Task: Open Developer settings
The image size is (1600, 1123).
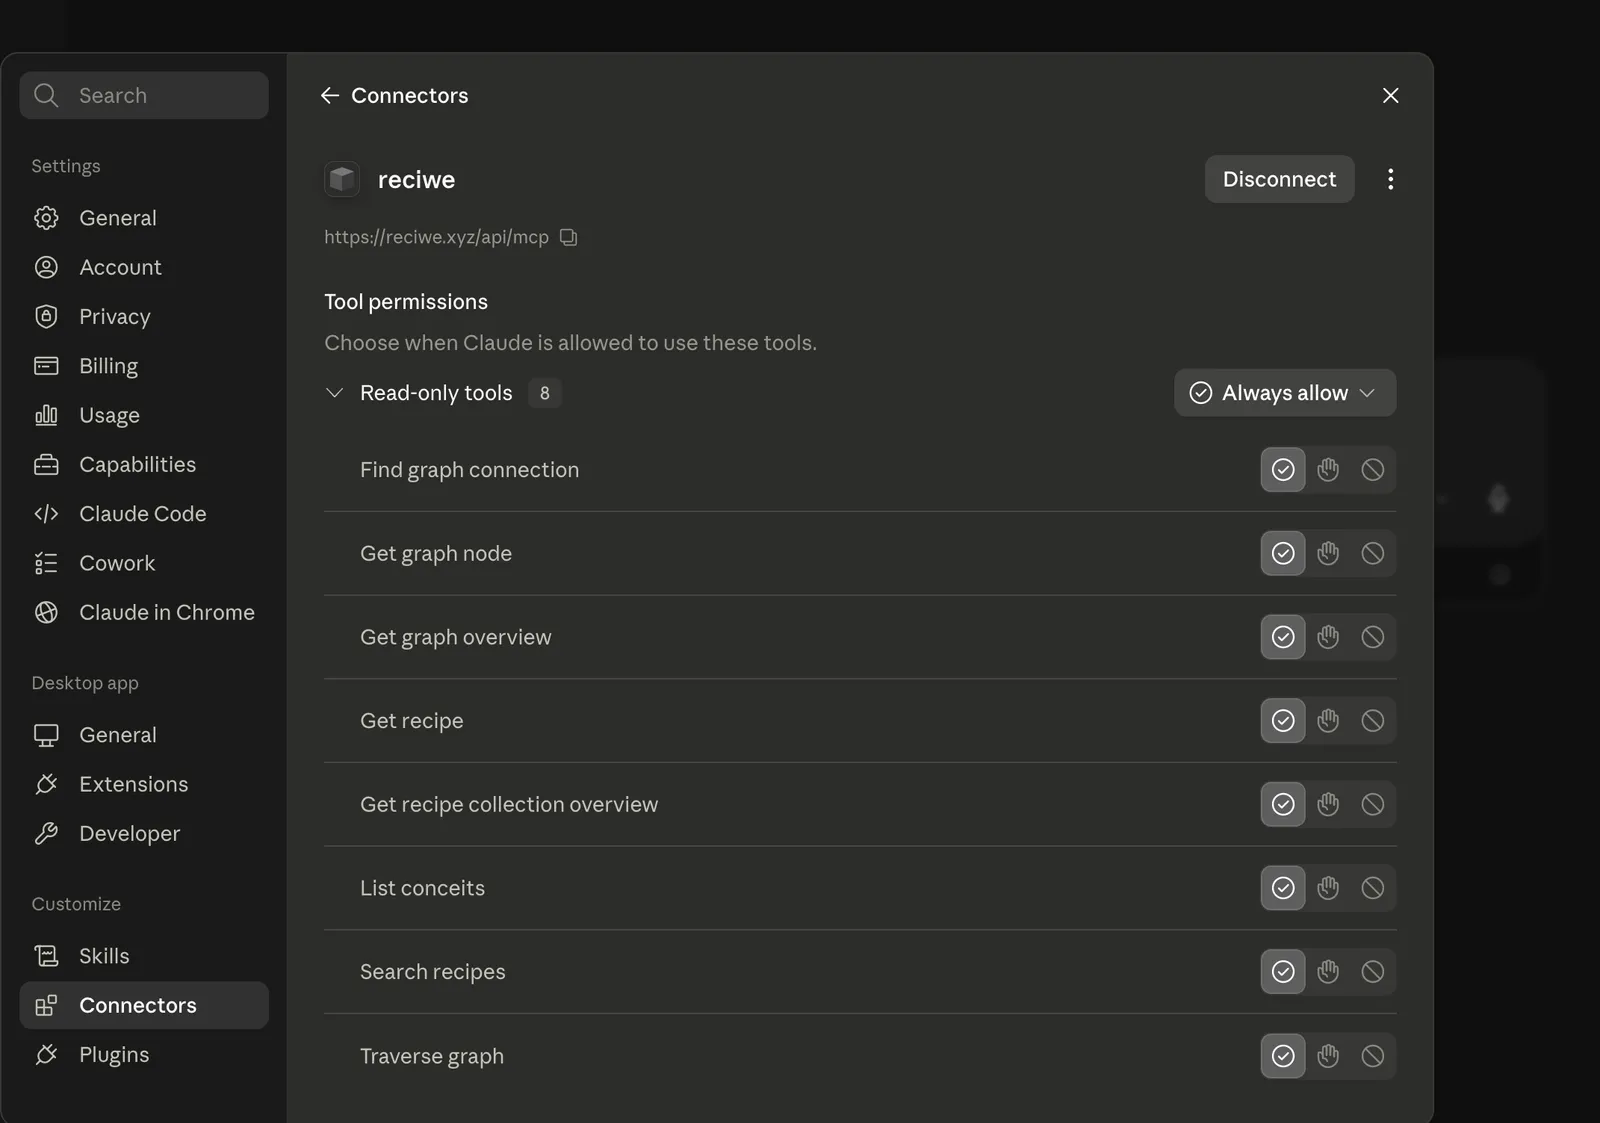Action: 144,833
